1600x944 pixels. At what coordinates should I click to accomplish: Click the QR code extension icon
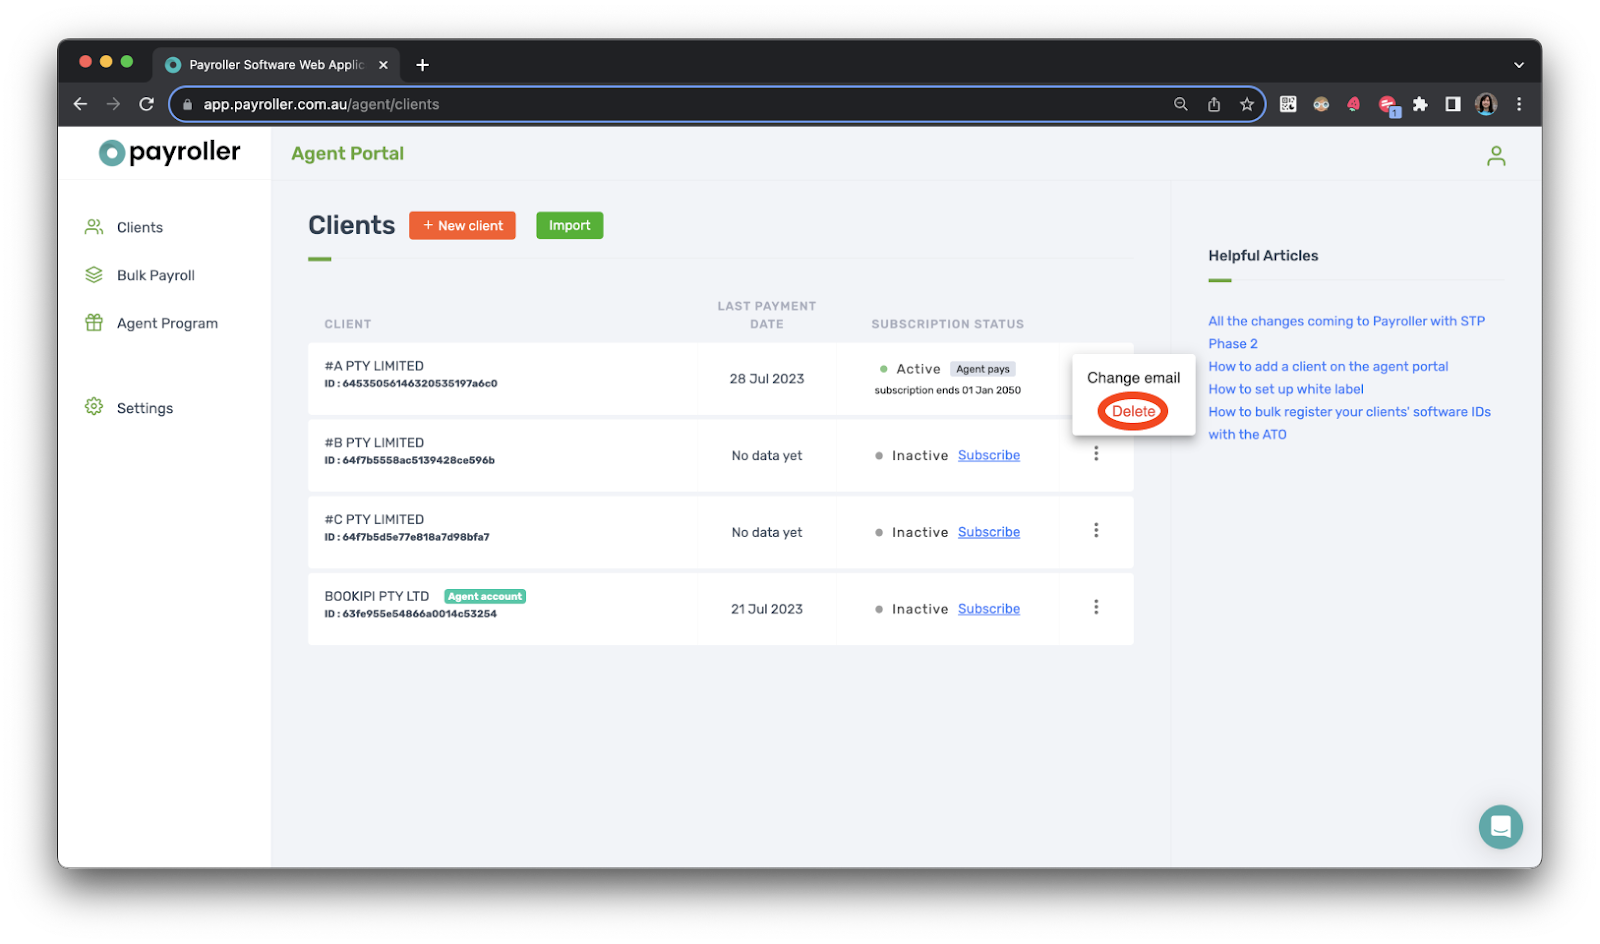pos(1288,104)
